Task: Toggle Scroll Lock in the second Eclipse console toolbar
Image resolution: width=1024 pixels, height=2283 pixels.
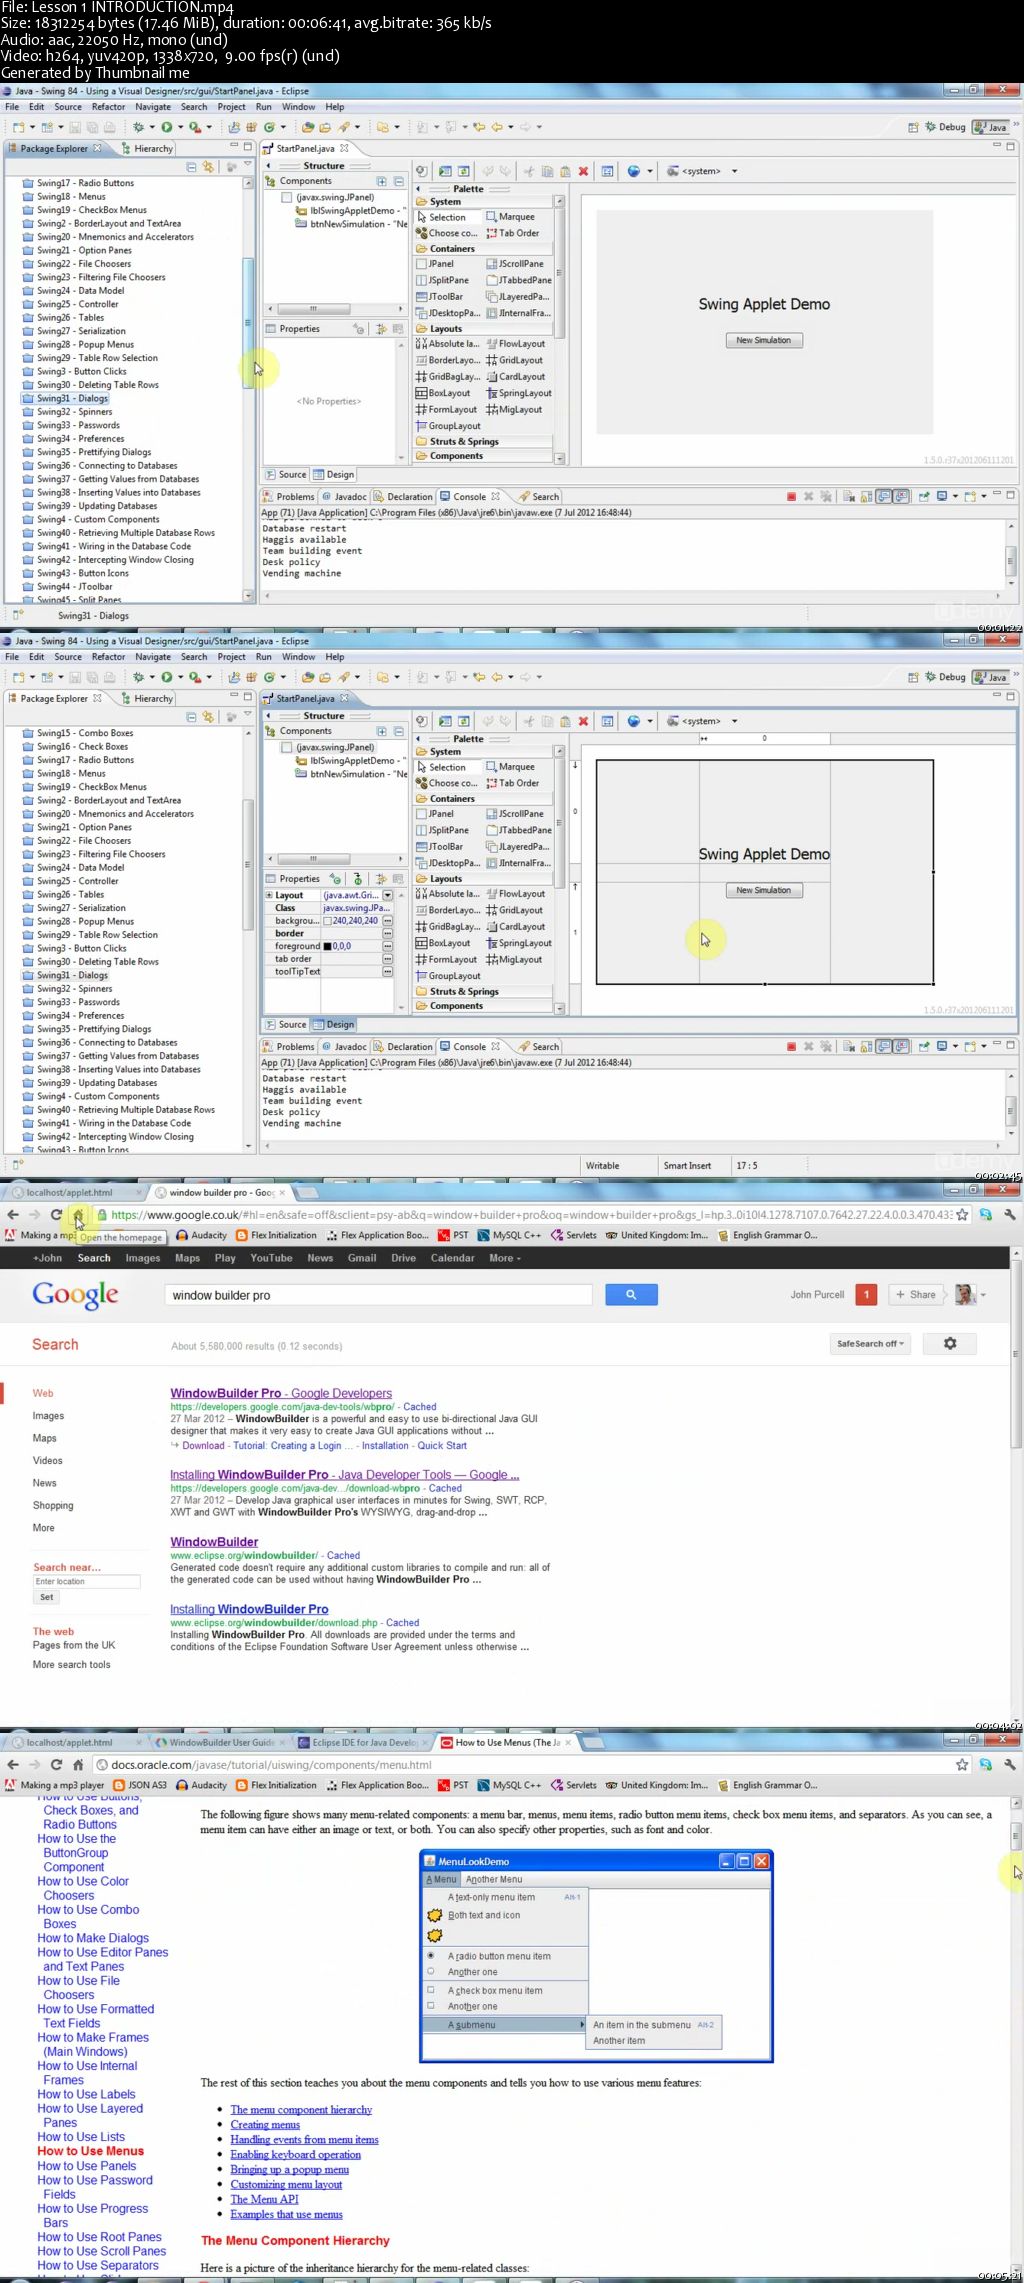Action: 867,1046
